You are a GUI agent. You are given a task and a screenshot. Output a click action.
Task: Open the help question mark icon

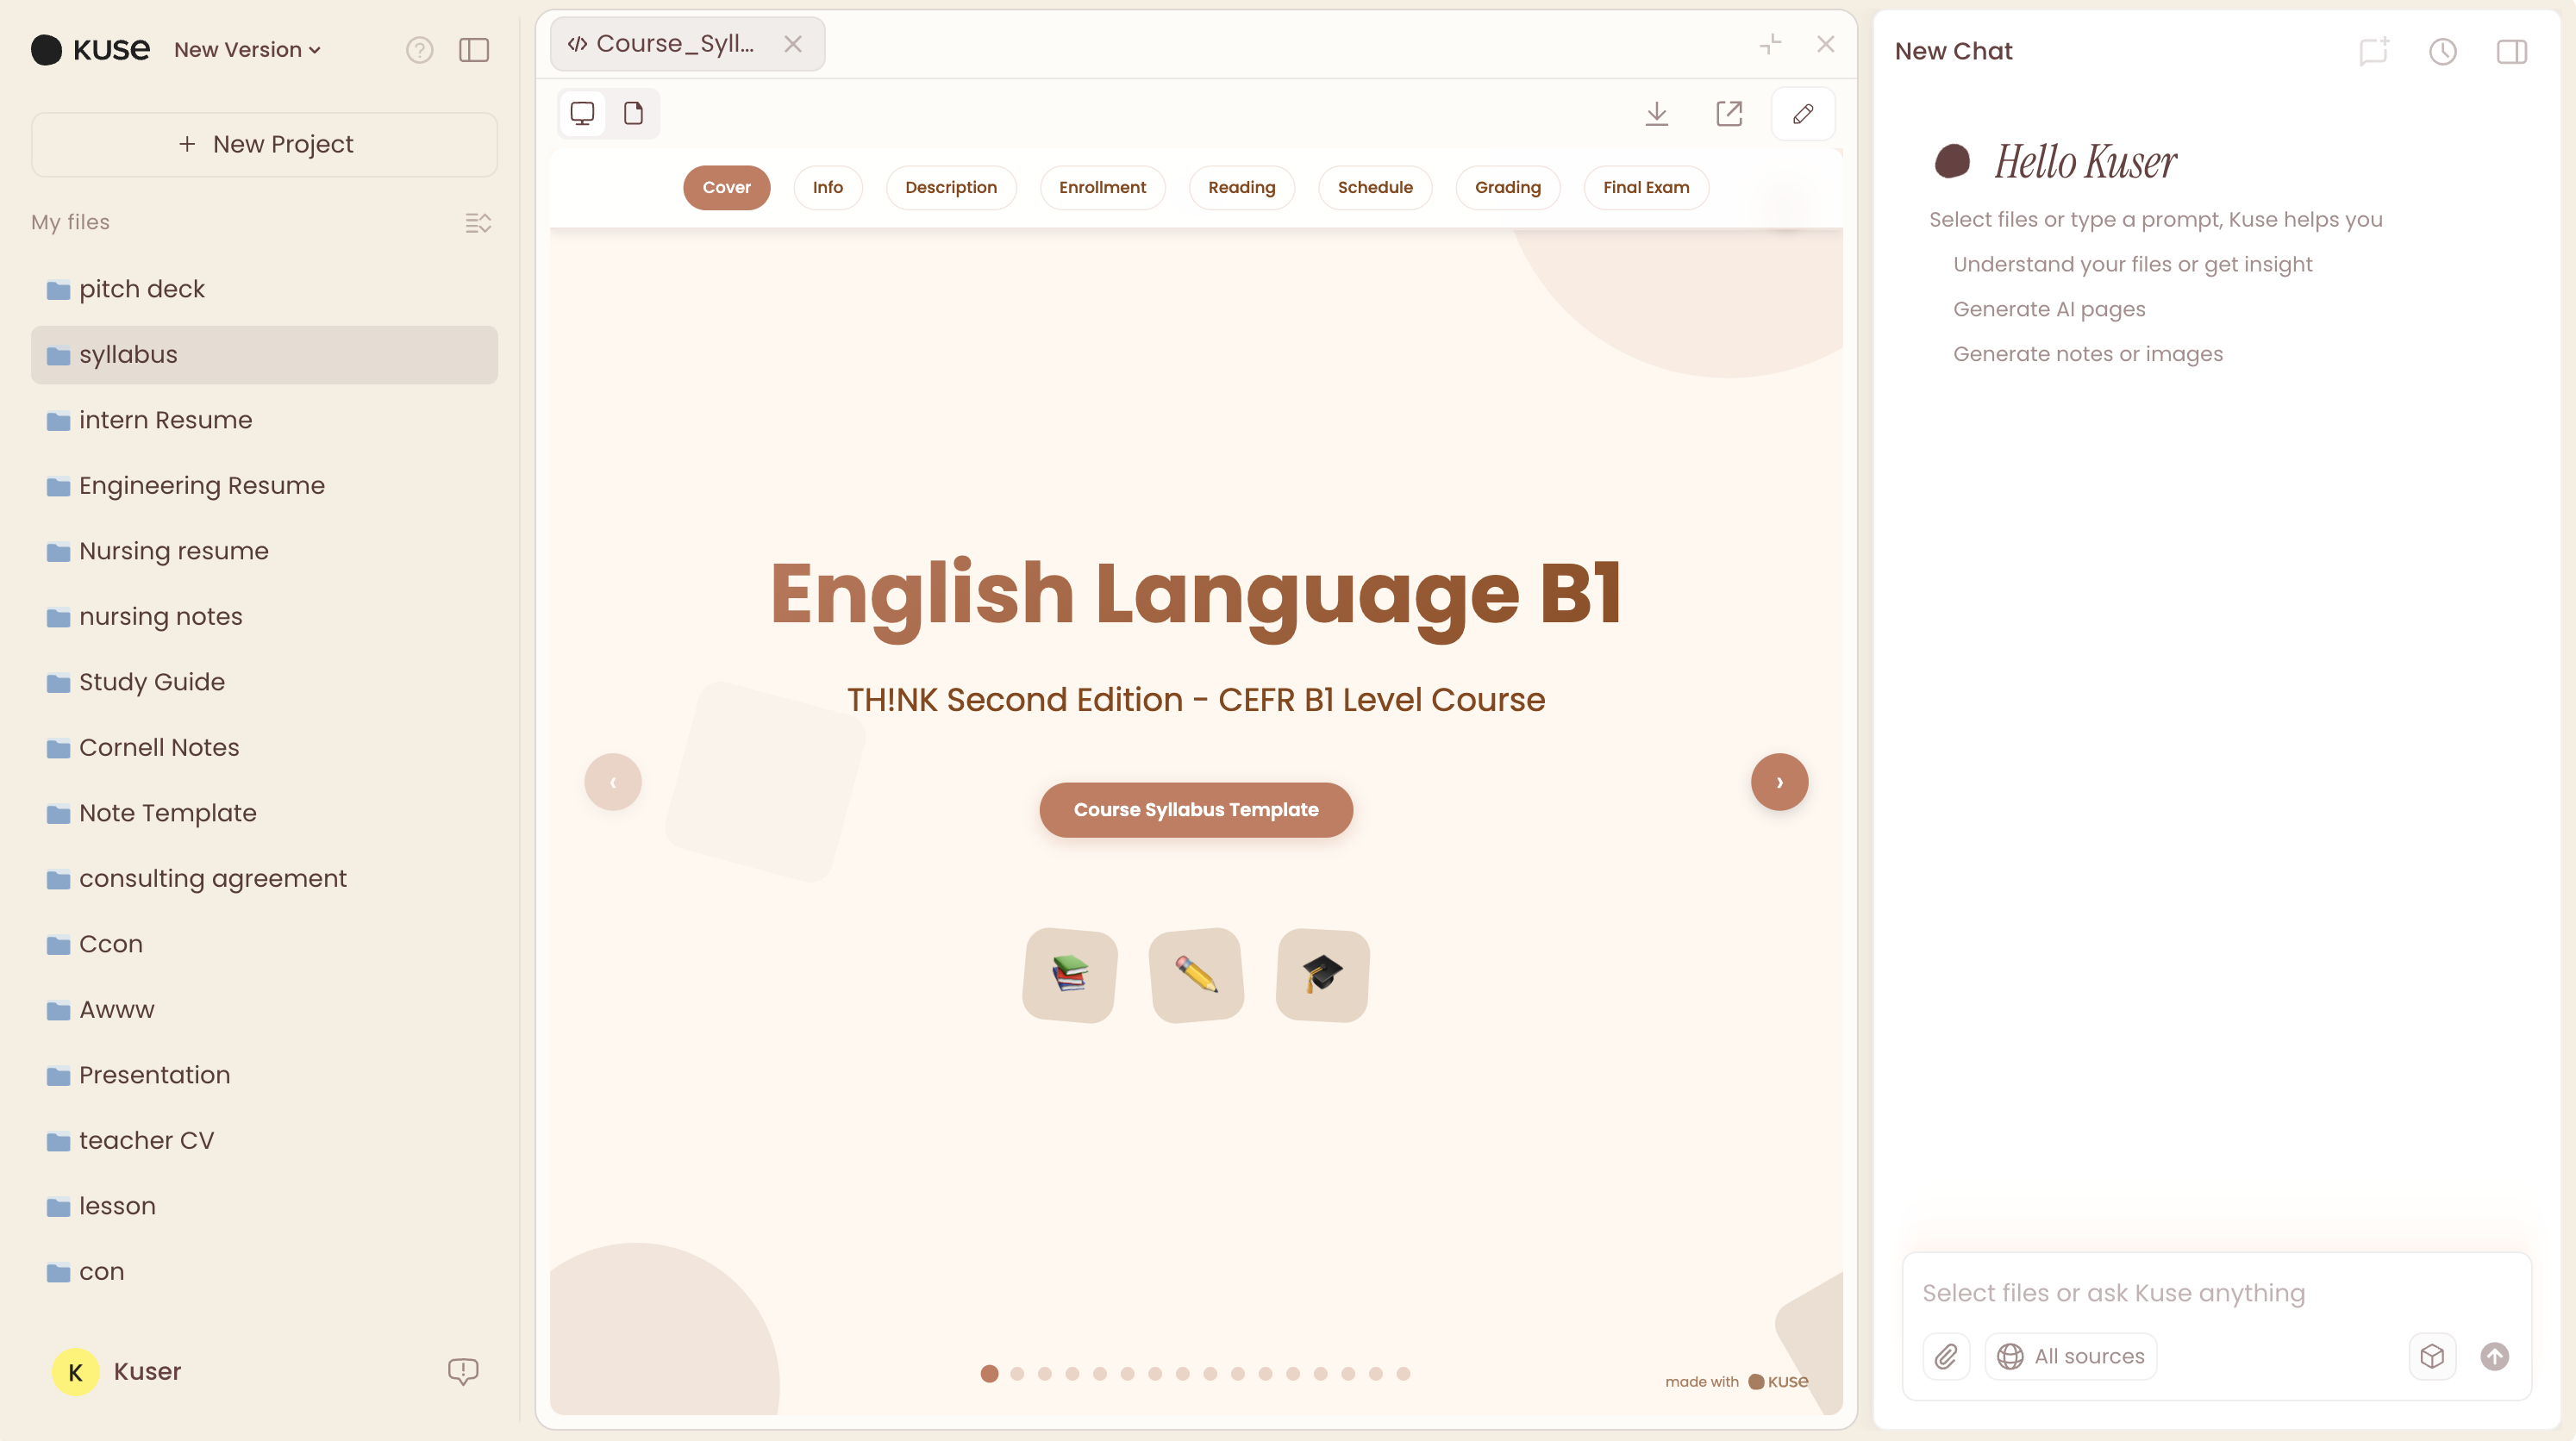coord(420,49)
